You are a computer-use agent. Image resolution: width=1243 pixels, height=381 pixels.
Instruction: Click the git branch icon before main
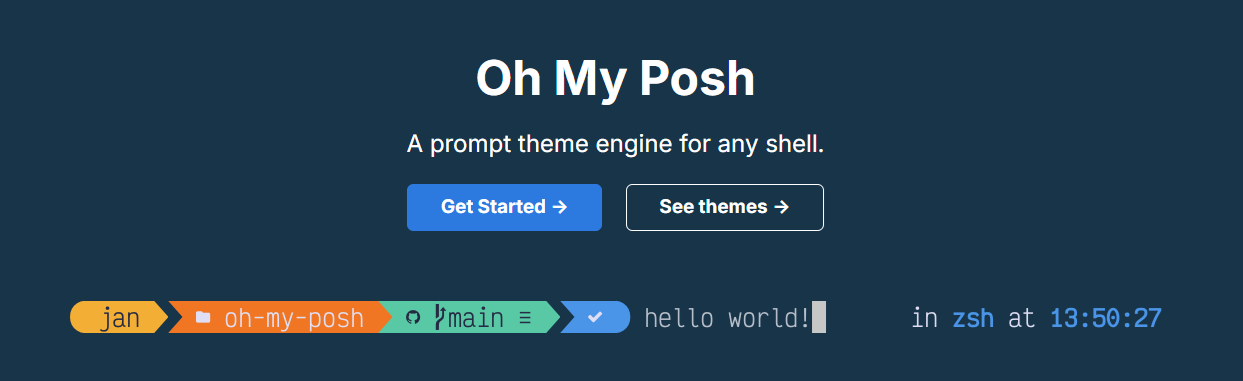[x=440, y=317]
